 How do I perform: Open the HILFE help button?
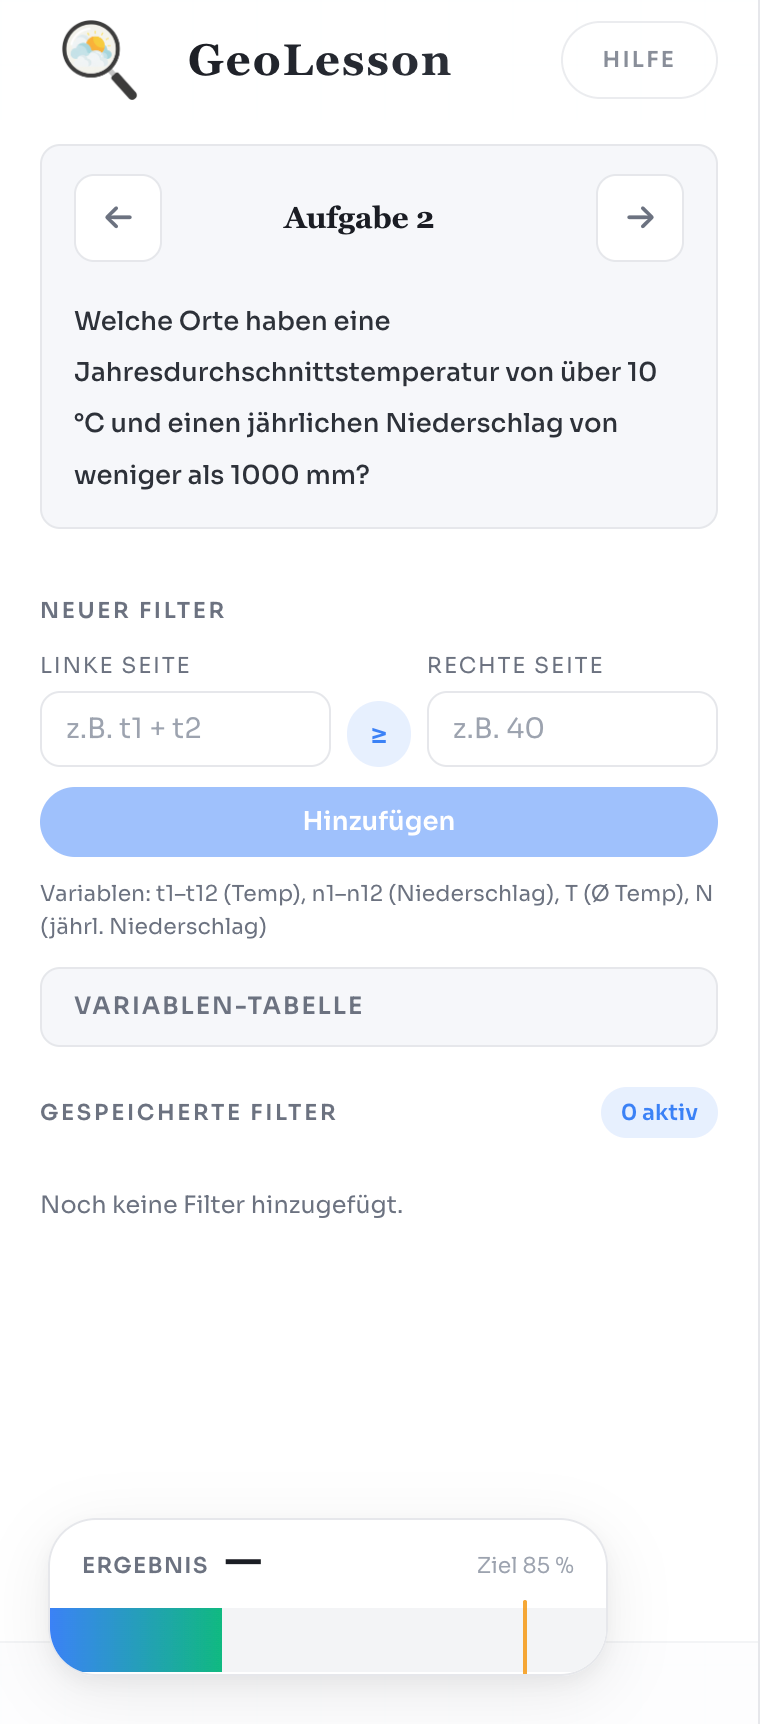pyautogui.click(x=639, y=60)
